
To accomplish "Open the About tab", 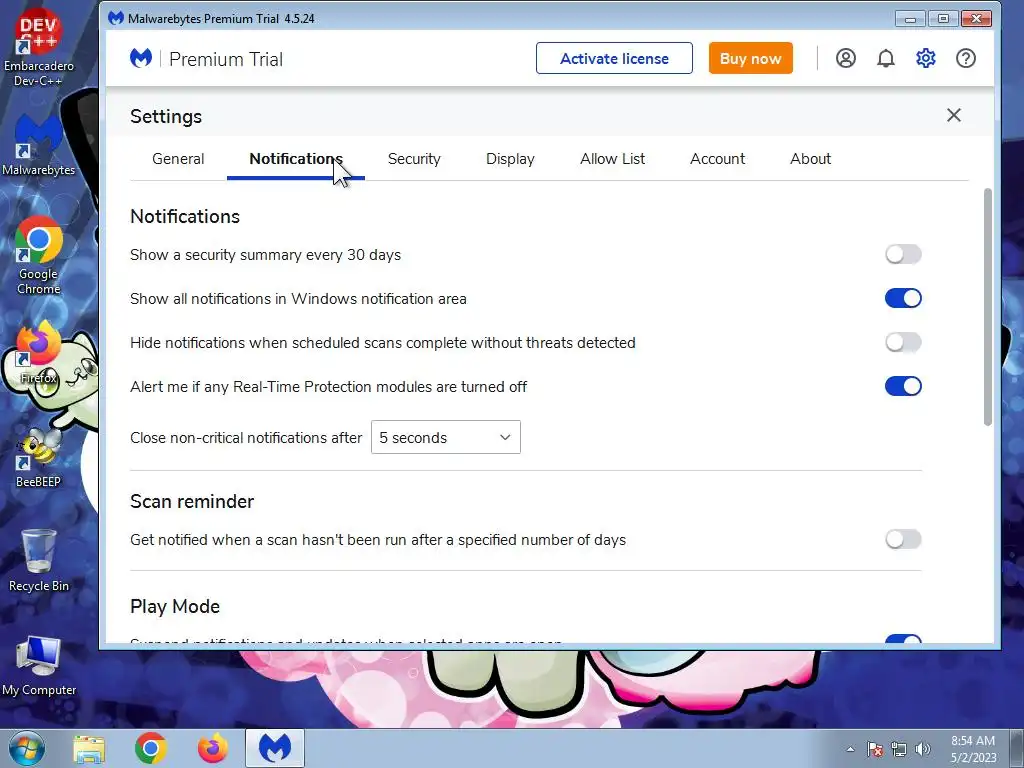I will tap(810, 159).
